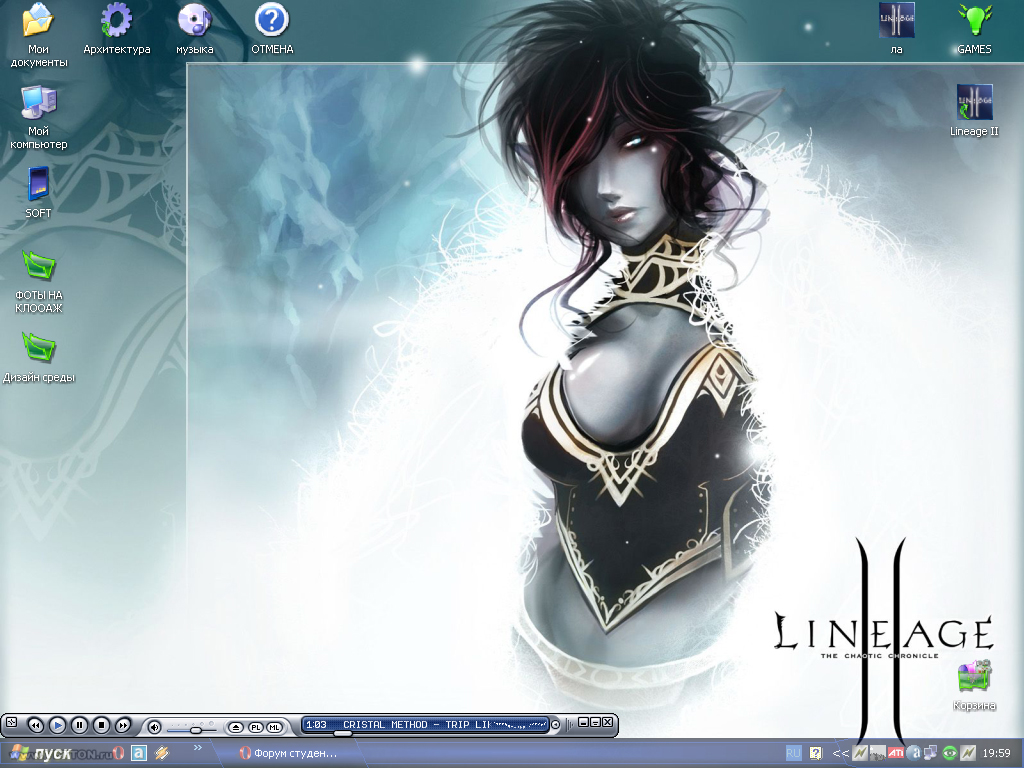Open the GAMES desktop icon
Screen dimensions: 1024x768
pos(974,29)
